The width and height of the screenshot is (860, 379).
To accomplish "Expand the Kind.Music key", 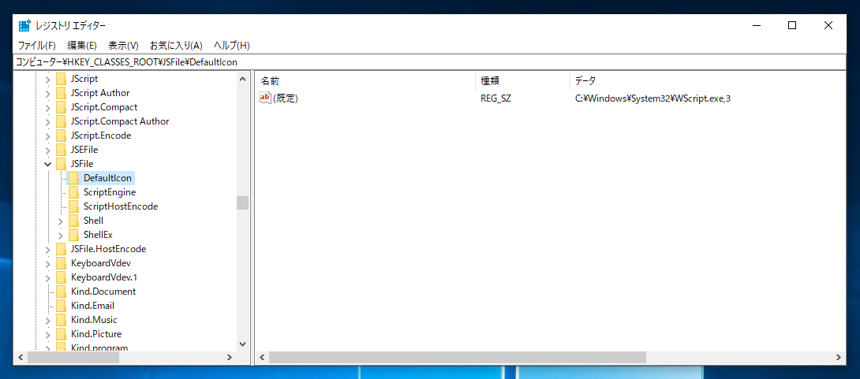I will click(x=48, y=320).
